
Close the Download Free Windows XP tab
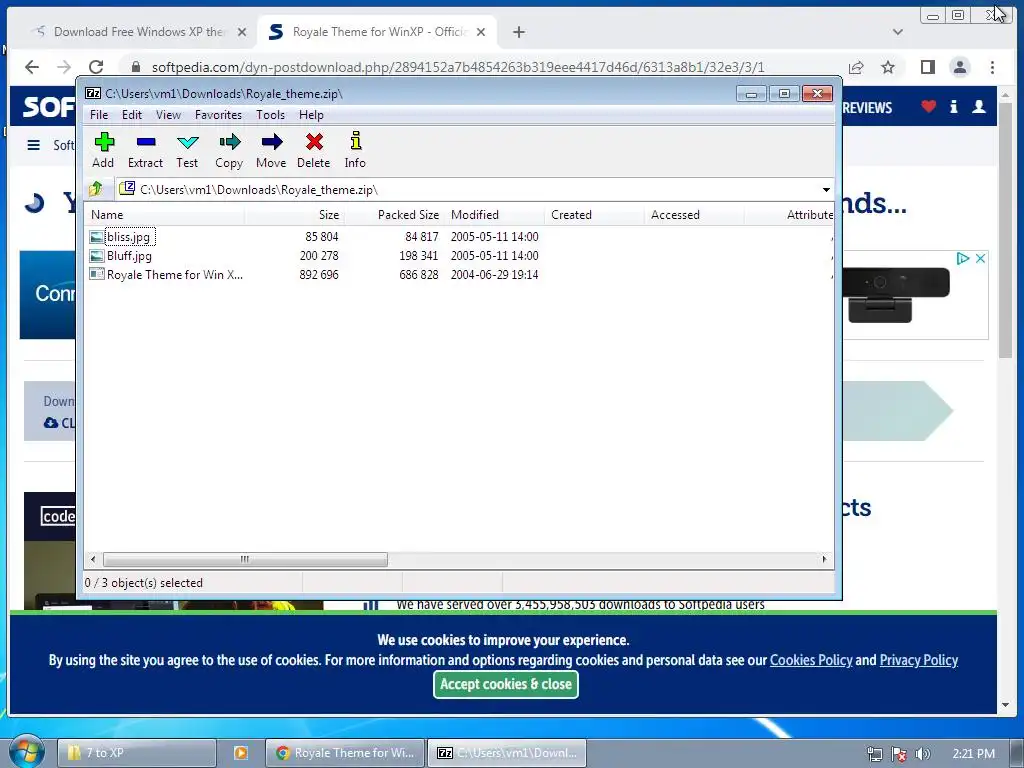[242, 32]
